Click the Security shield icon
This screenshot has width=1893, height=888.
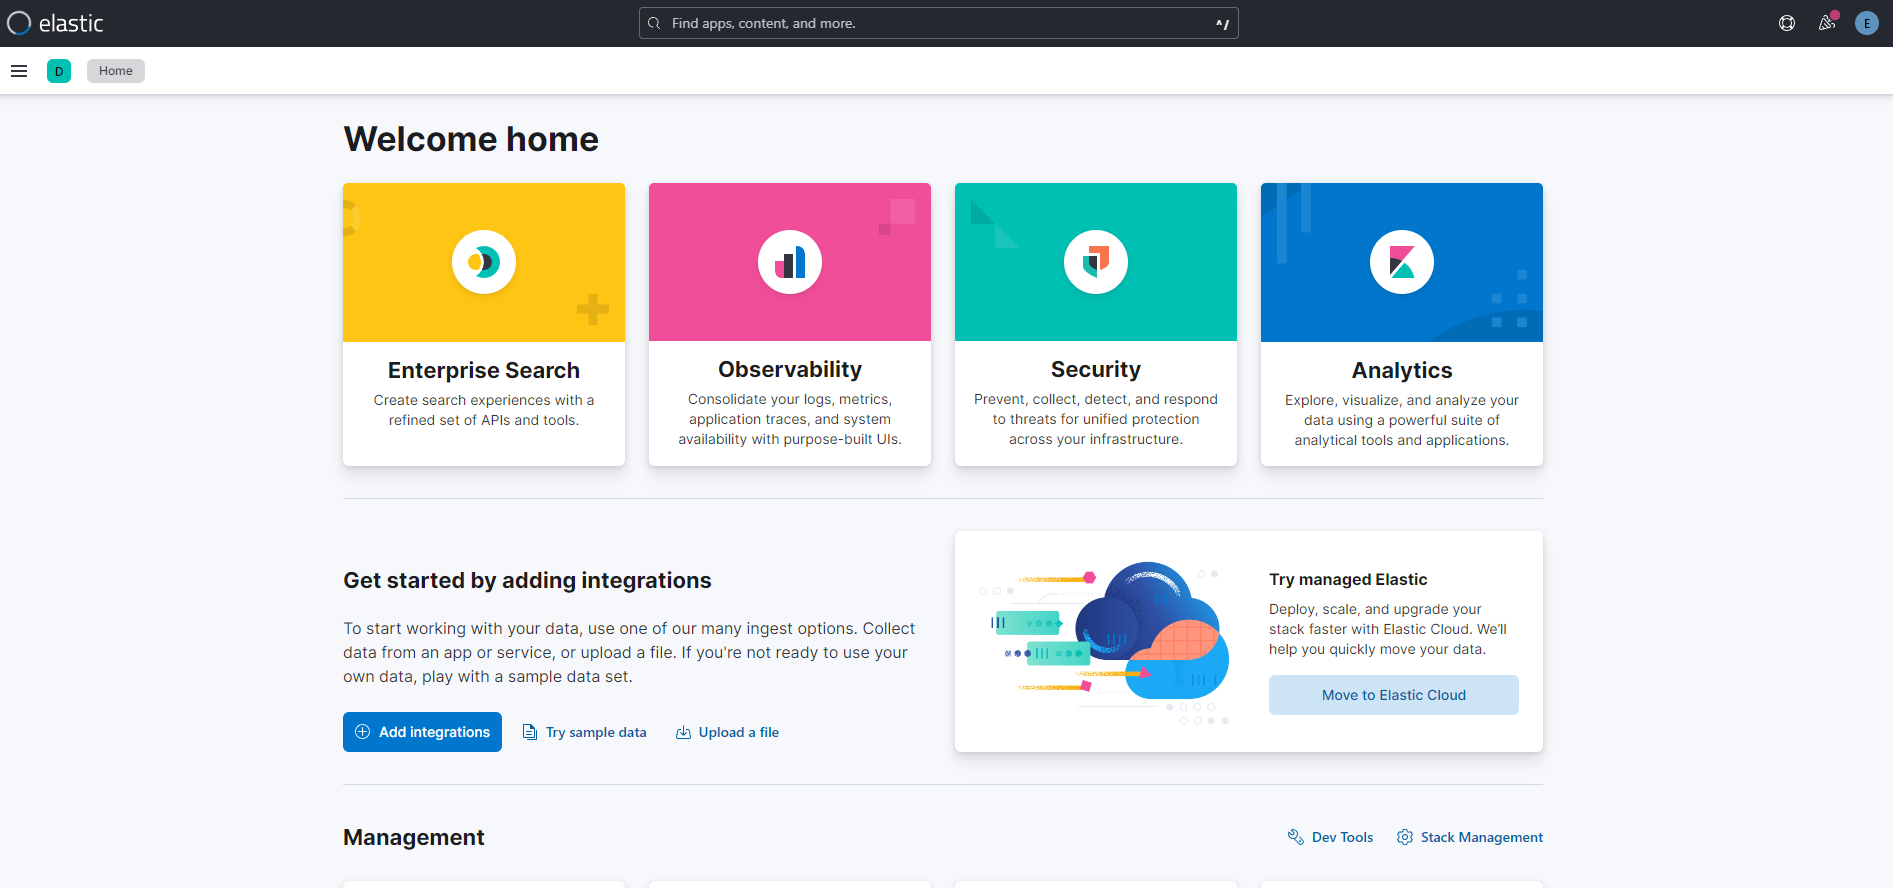(1096, 262)
